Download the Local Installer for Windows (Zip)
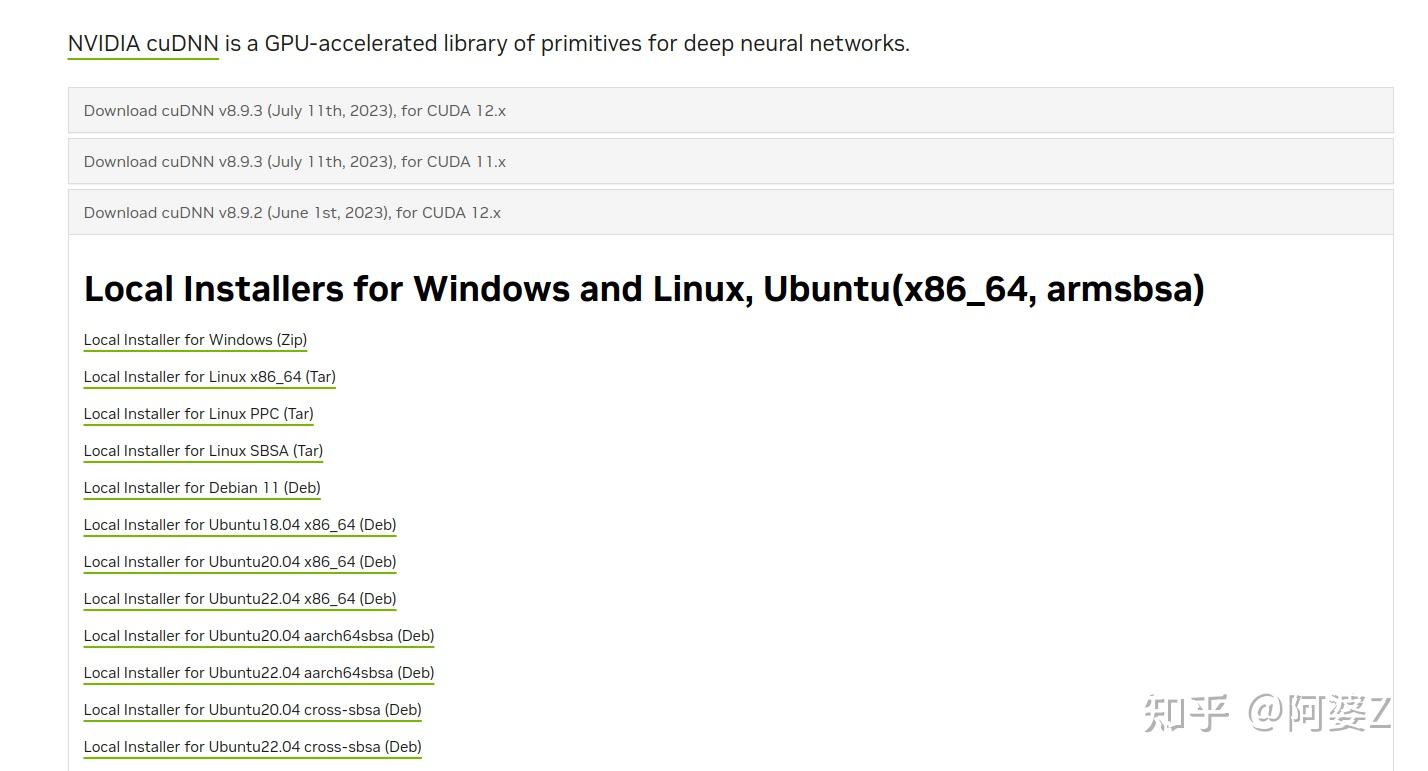This screenshot has height=771, width=1428. pos(195,339)
